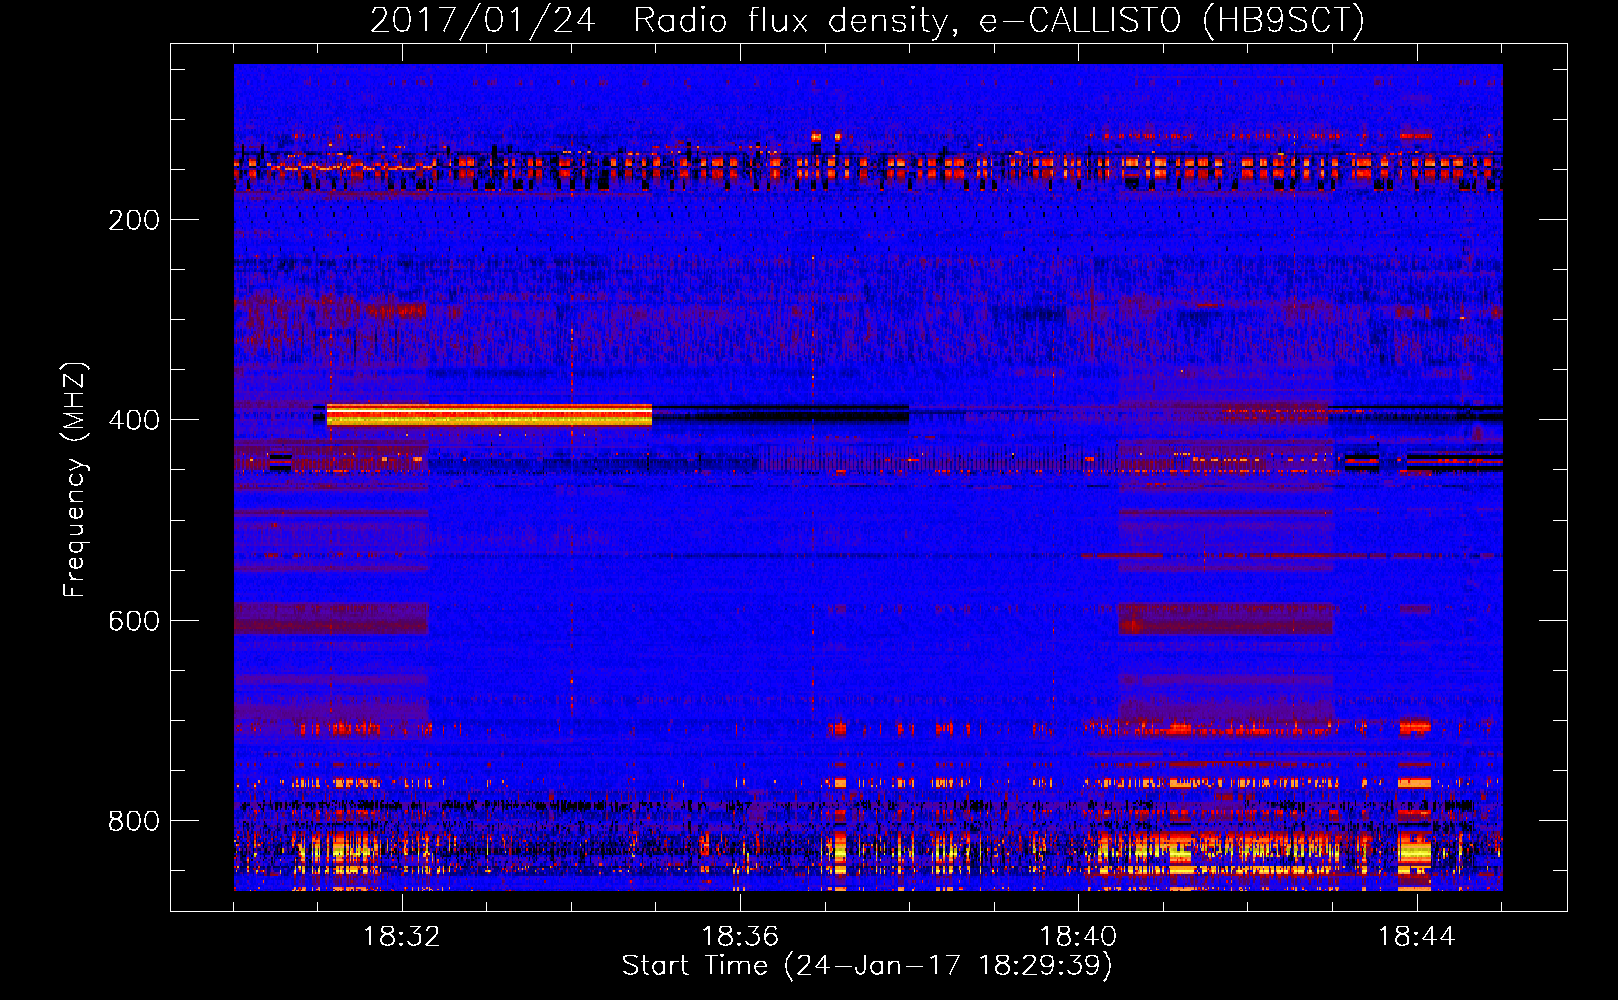1618x1000 pixels.
Task: Click the 600 frequency tick label
Action: click(x=134, y=621)
